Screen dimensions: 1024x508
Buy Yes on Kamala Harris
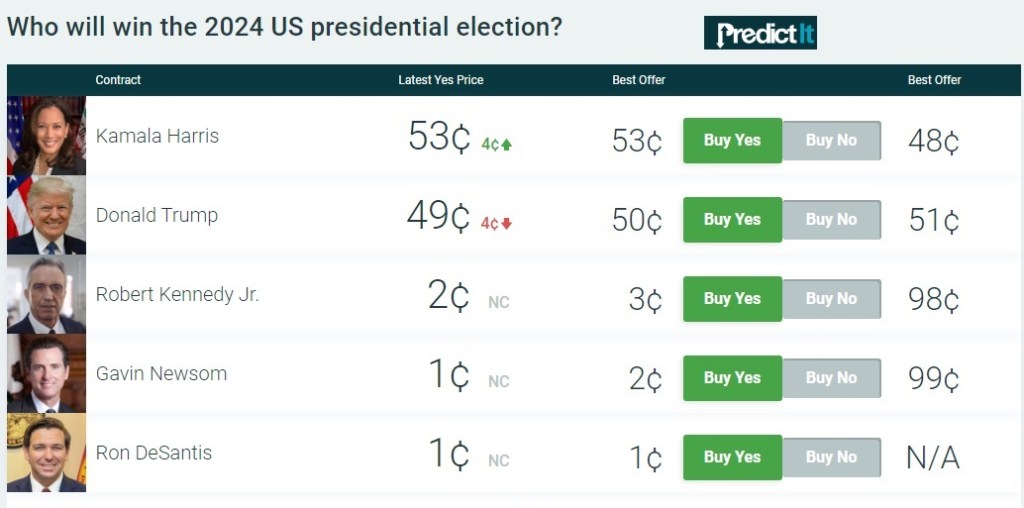(732, 140)
